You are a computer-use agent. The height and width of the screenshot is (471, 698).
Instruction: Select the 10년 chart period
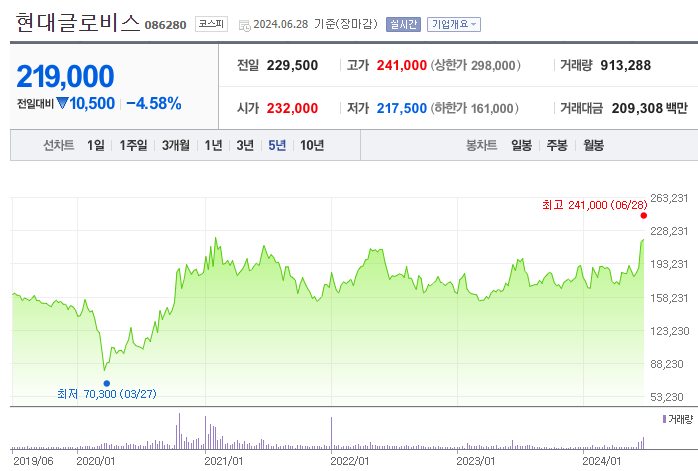[312, 145]
